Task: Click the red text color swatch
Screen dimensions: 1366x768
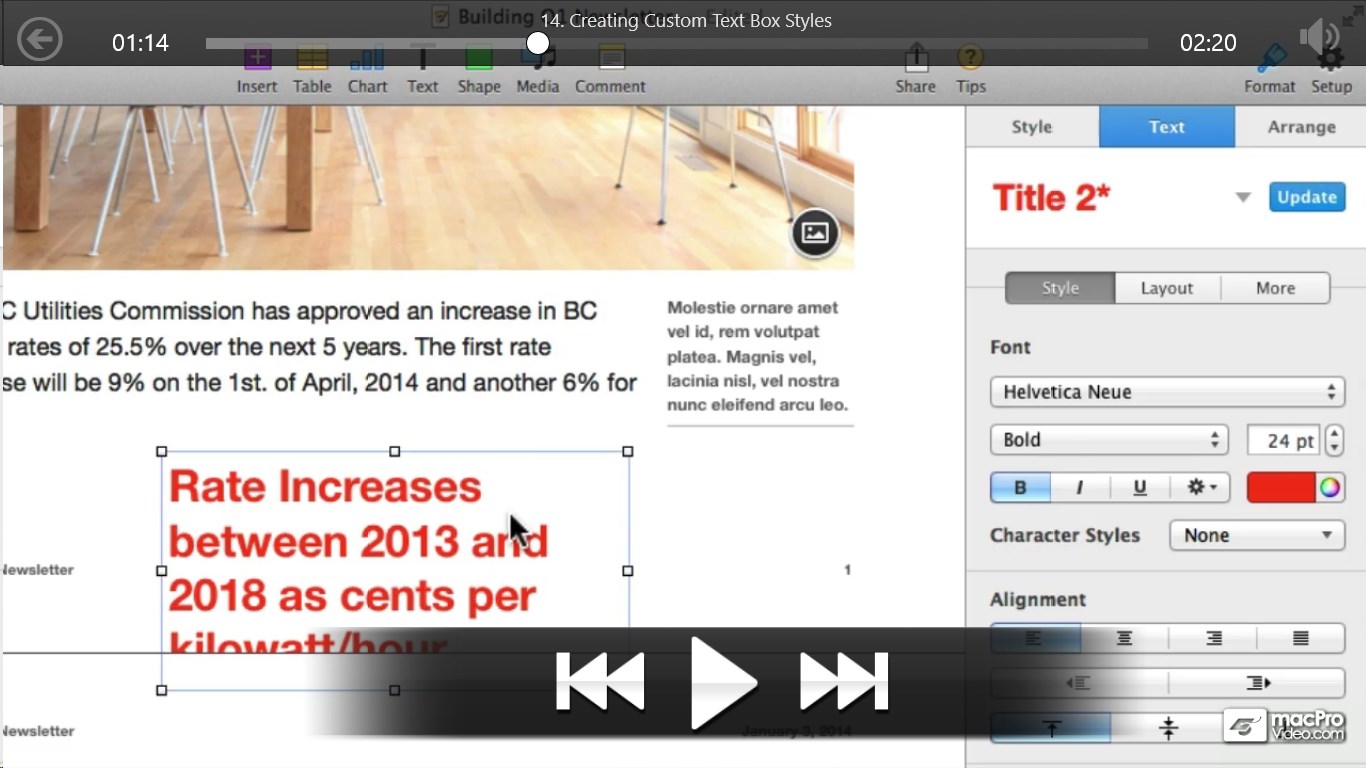Action: (x=1281, y=488)
